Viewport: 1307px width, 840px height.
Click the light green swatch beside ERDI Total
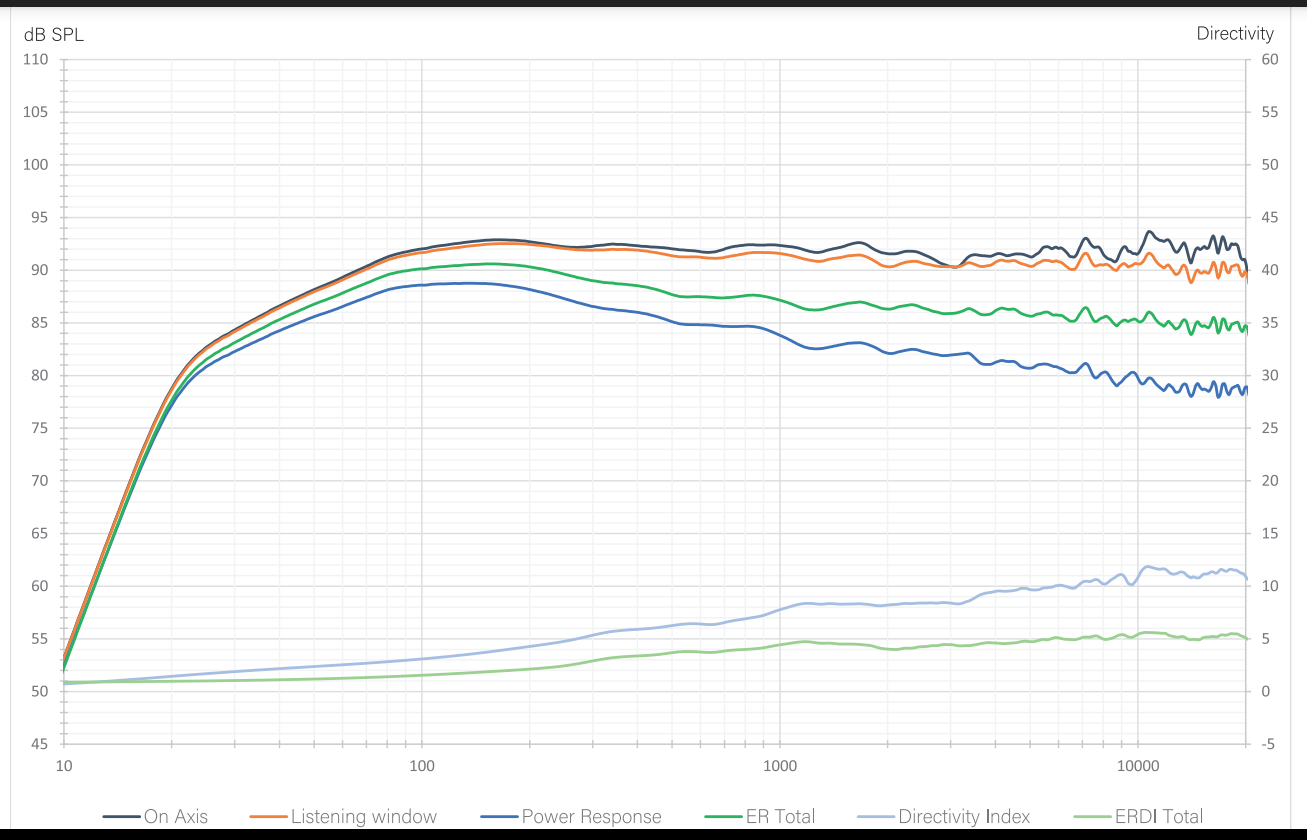pos(1093,817)
